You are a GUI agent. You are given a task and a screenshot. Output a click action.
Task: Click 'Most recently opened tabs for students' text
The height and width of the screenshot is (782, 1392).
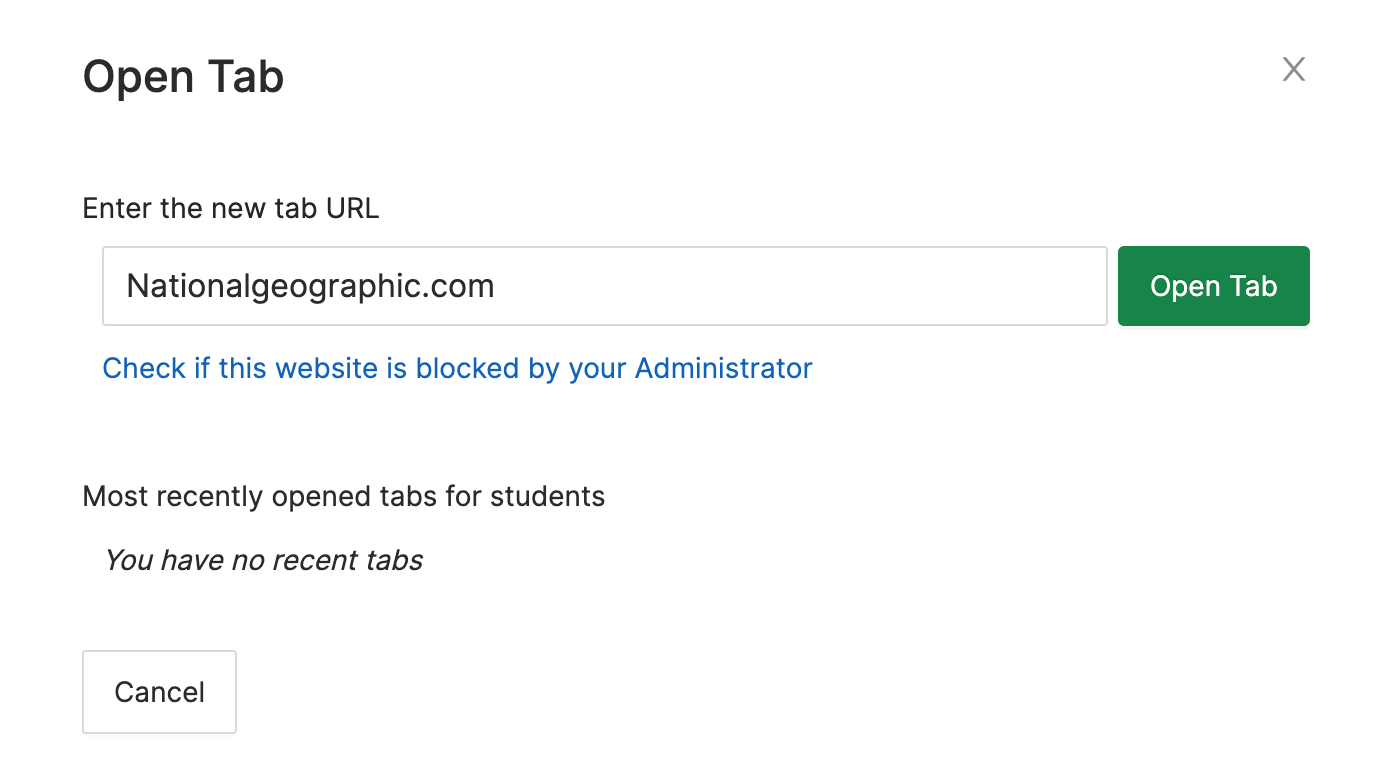coord(344,496)
